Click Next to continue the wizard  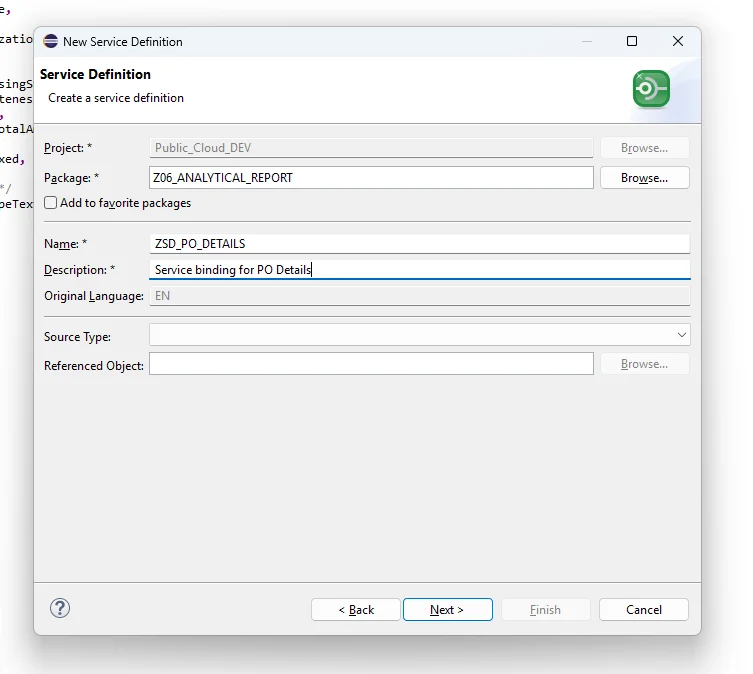pyautogui.click(x=448, y=610)
